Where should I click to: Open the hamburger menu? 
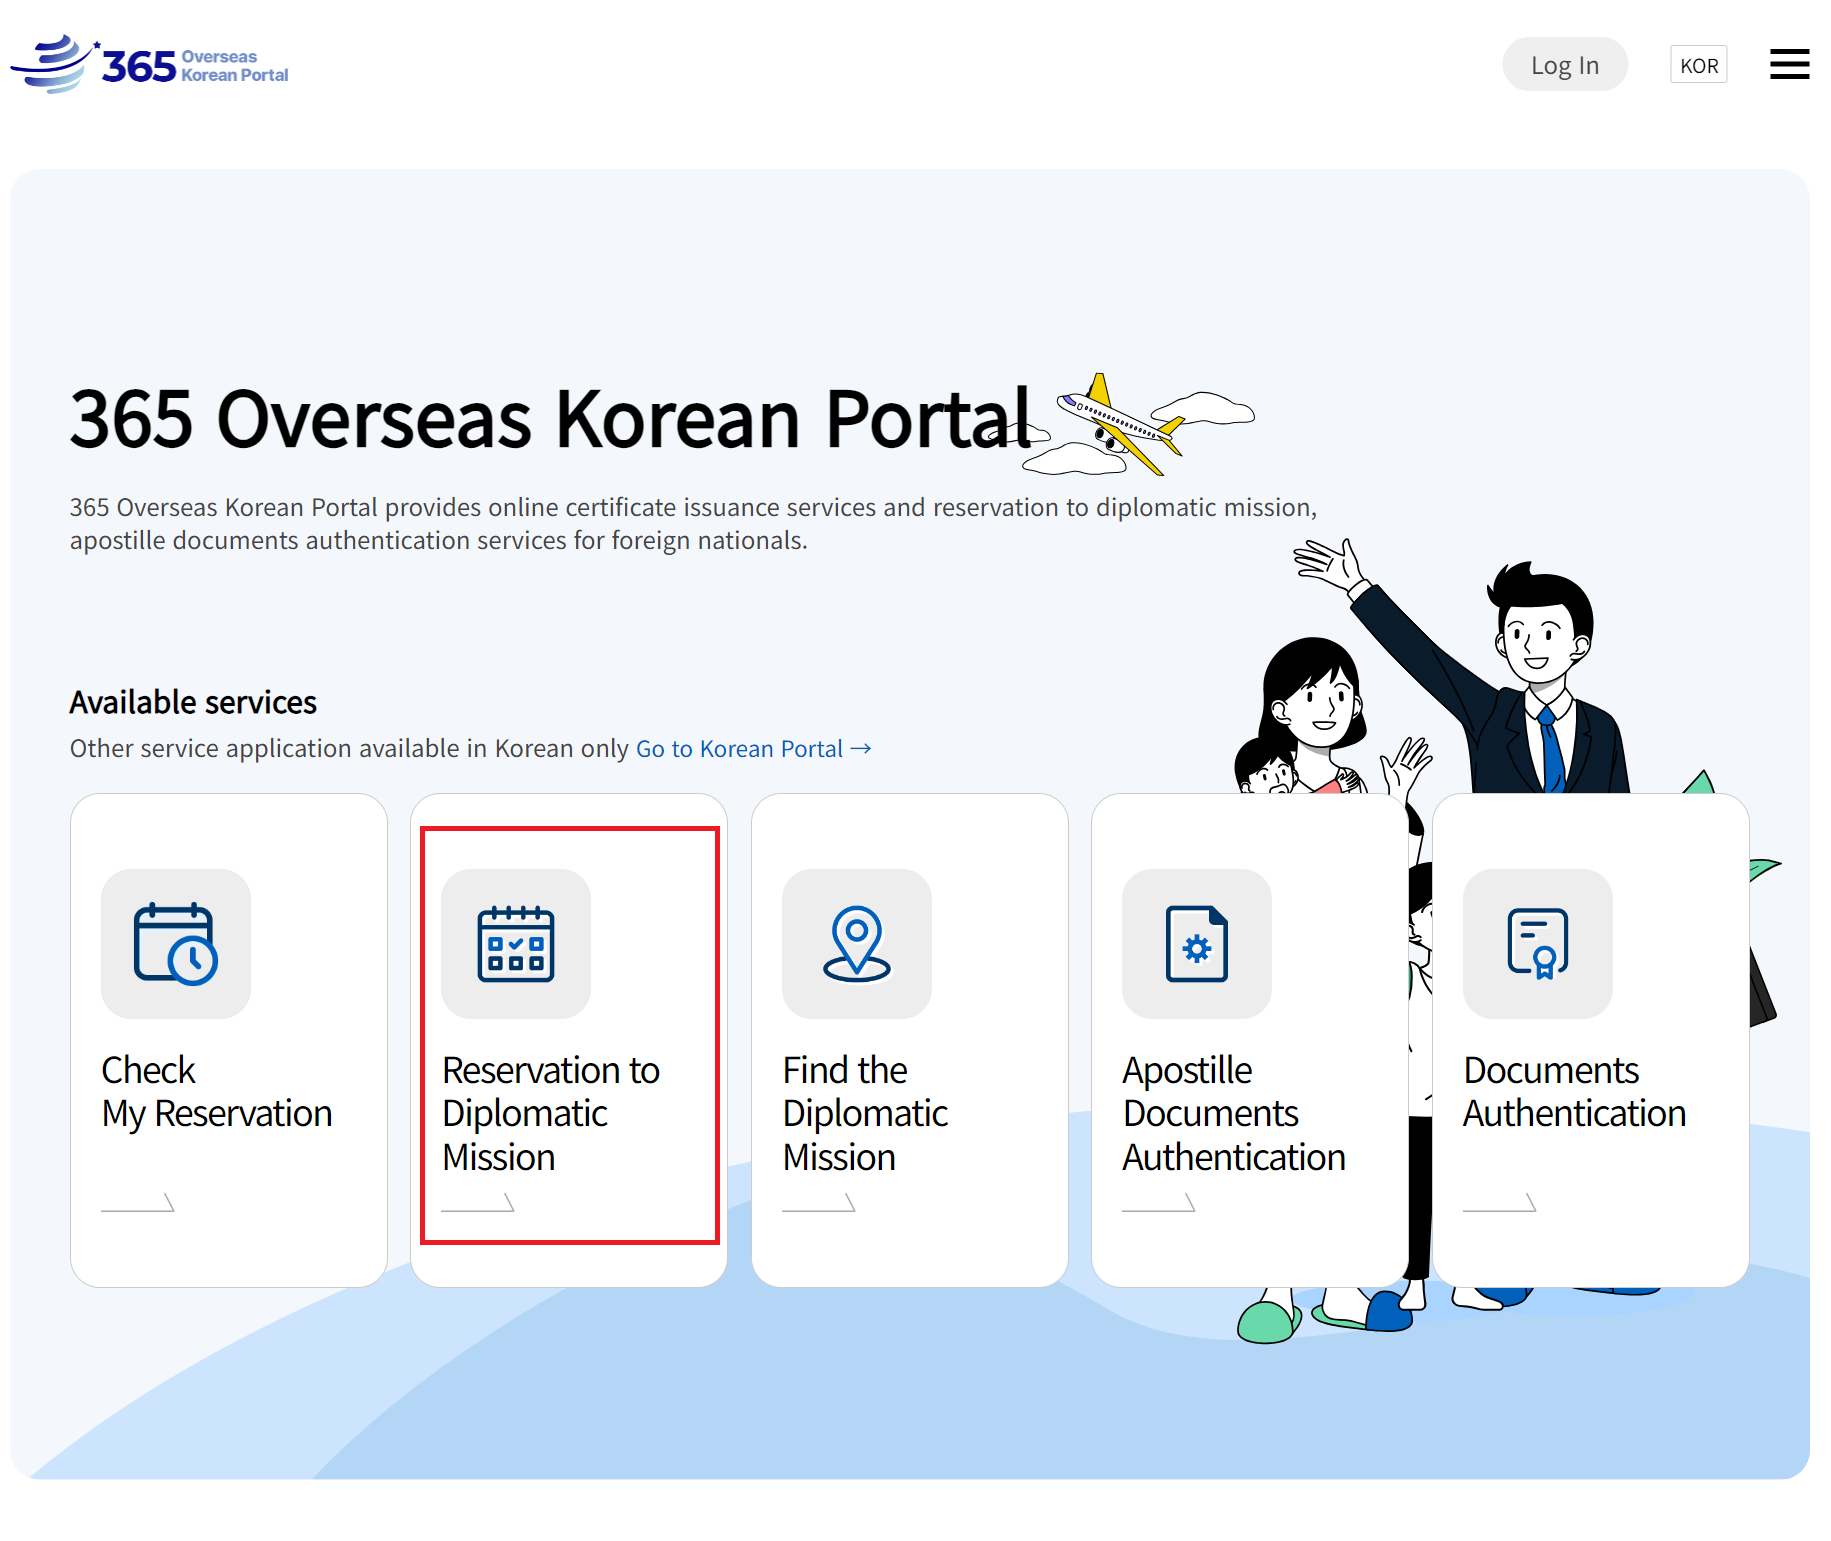[1789, 64]
